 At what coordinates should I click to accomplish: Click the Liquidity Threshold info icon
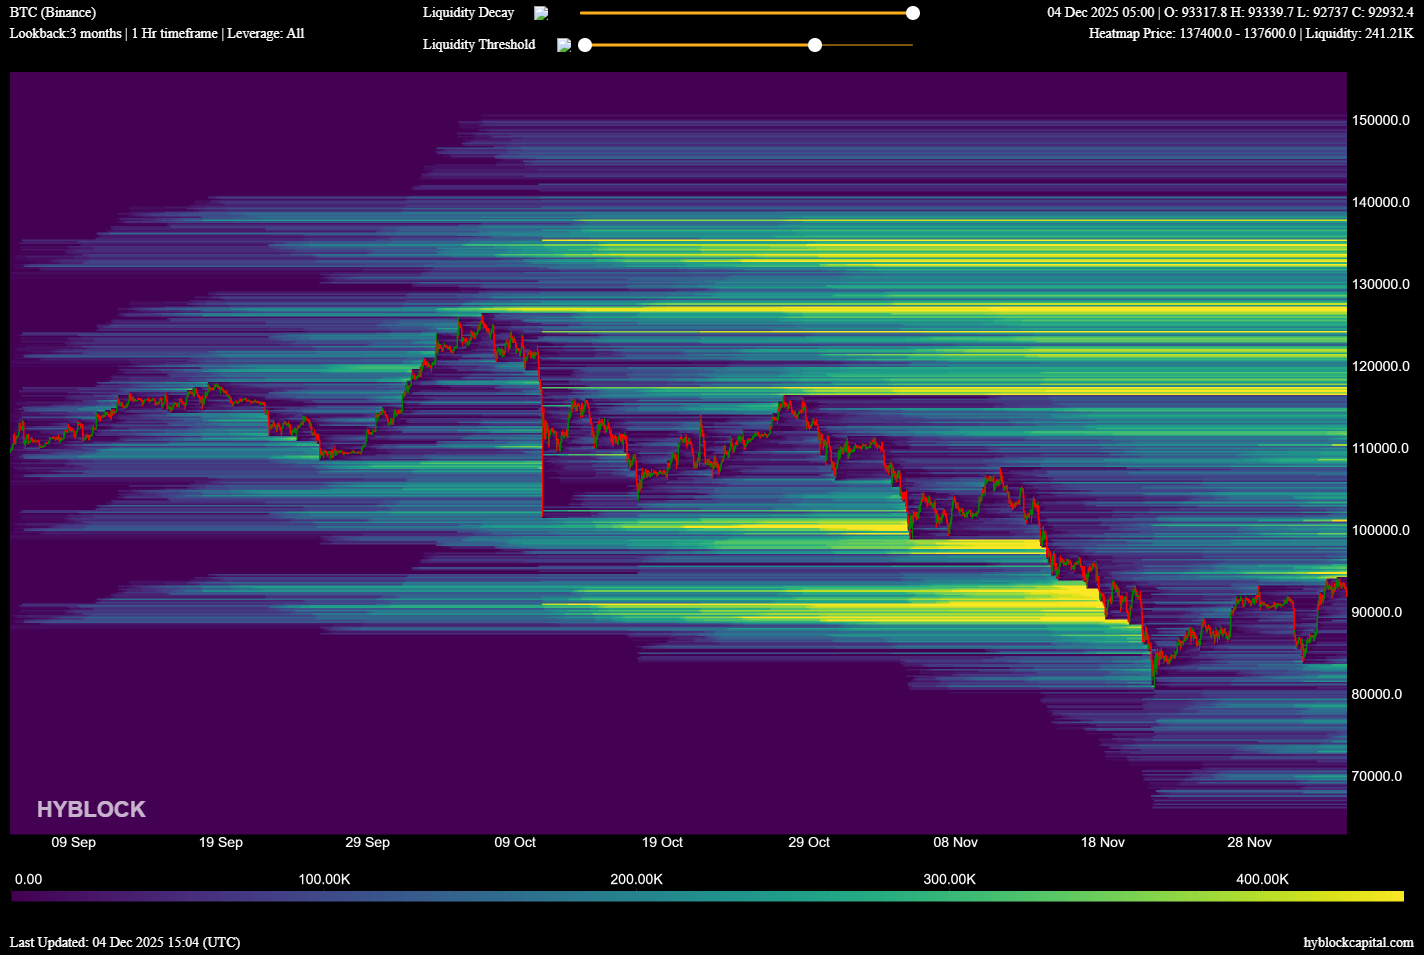click(x=562, y=44)
